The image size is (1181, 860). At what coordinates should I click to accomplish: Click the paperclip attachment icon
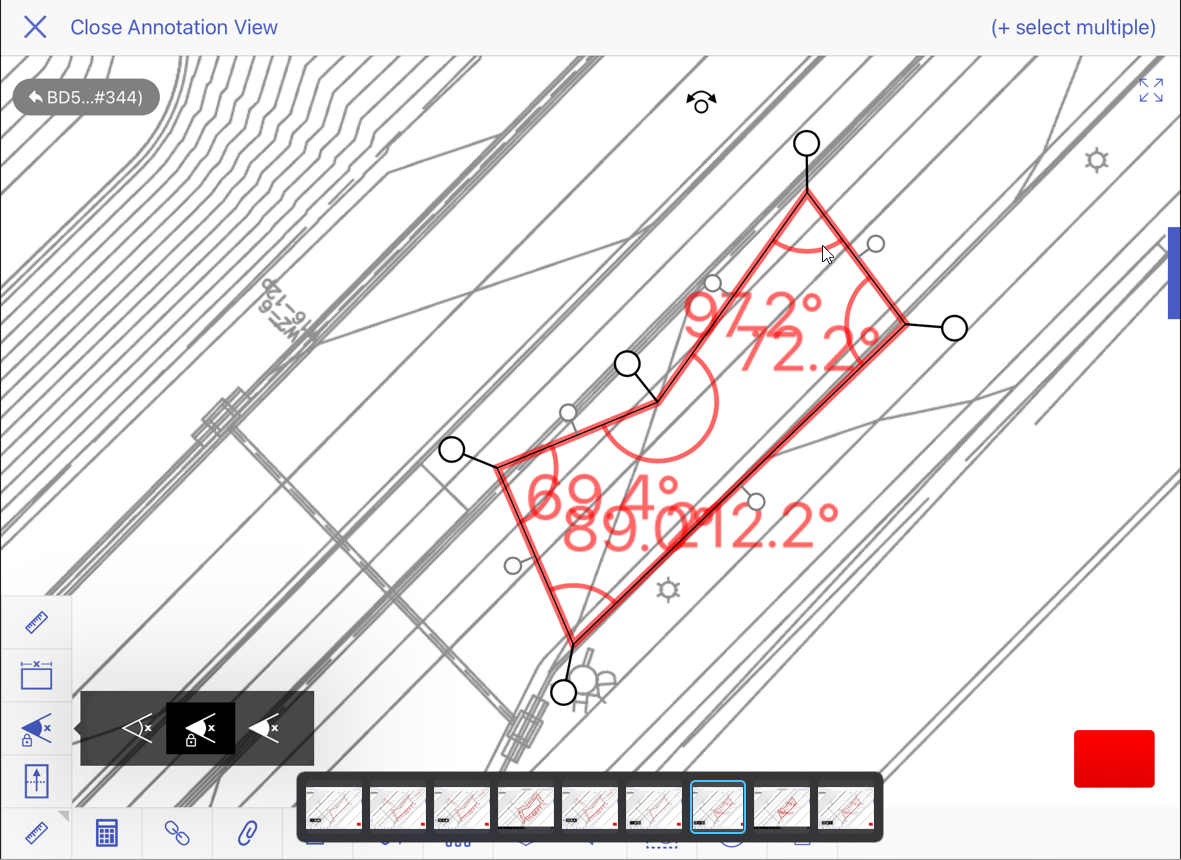(x=246, y=832)
